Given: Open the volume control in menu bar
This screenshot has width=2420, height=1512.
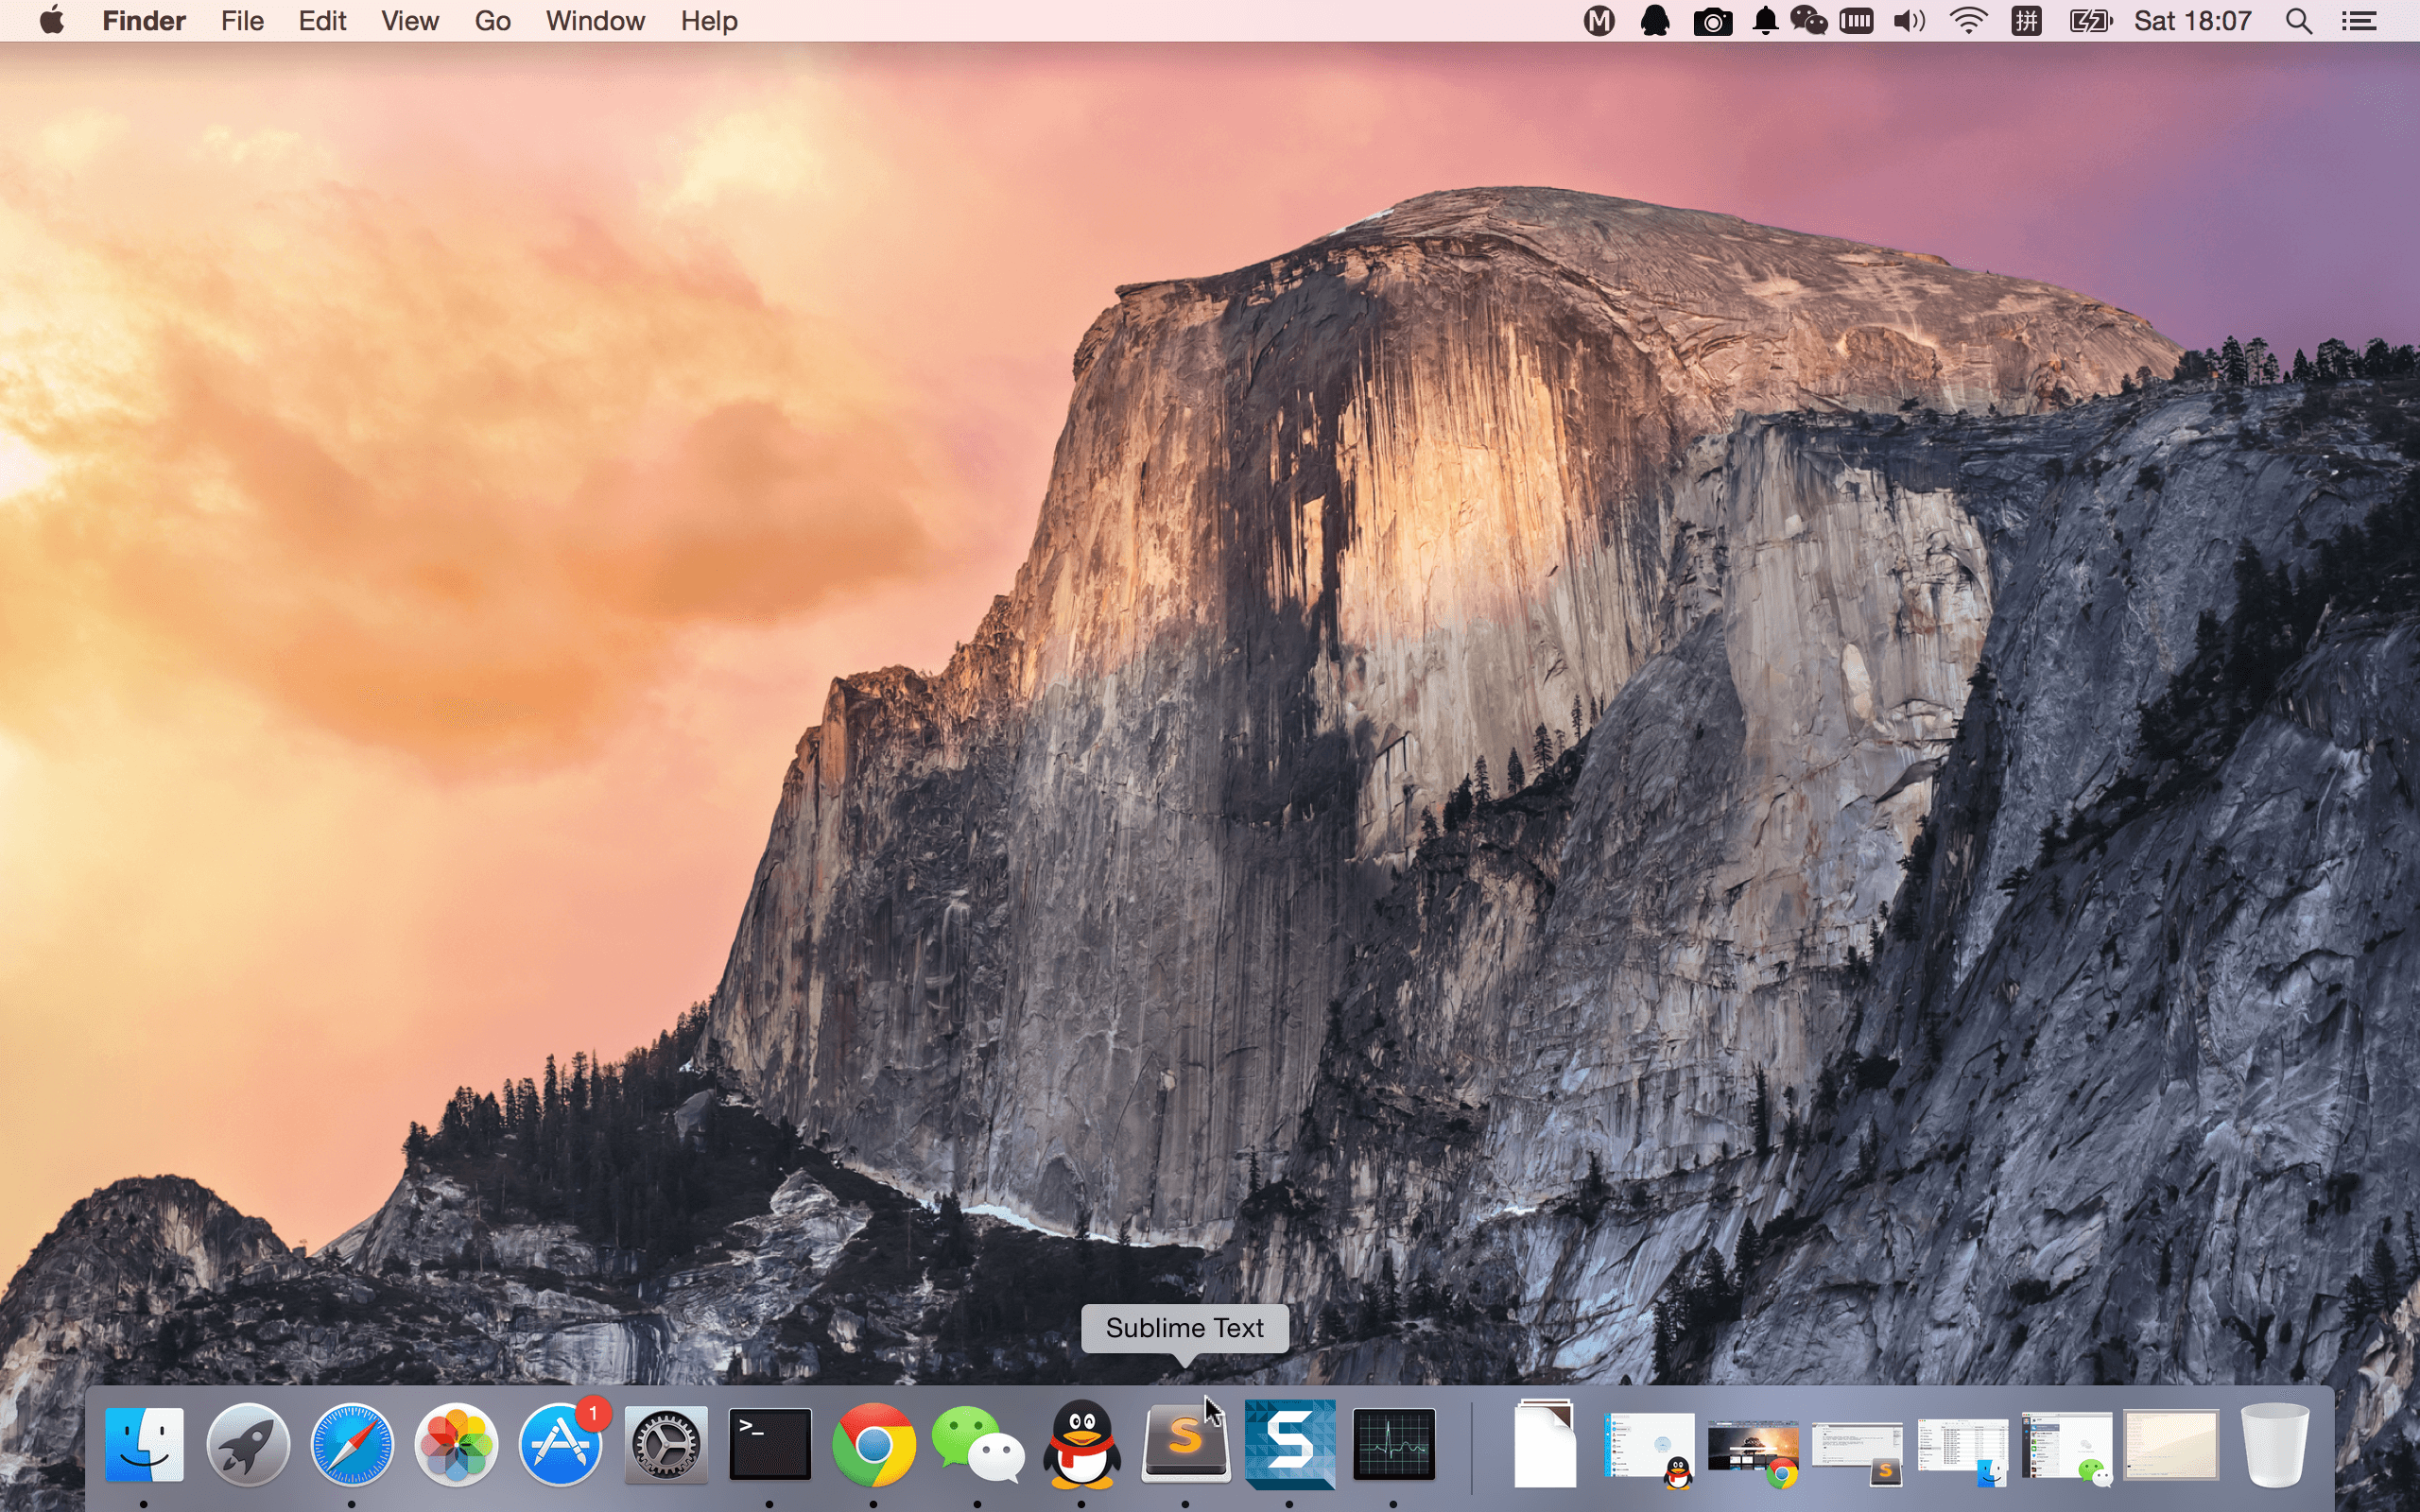Looking at the screenshot, I should 1909,21.
